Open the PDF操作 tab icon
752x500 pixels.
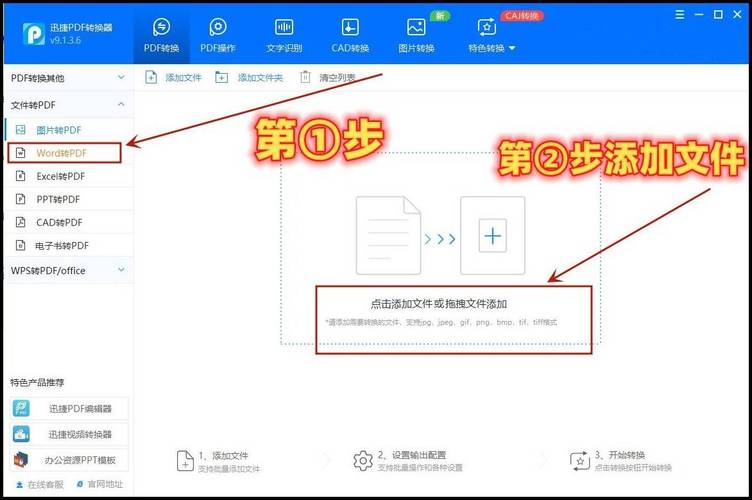pos(218,27)
